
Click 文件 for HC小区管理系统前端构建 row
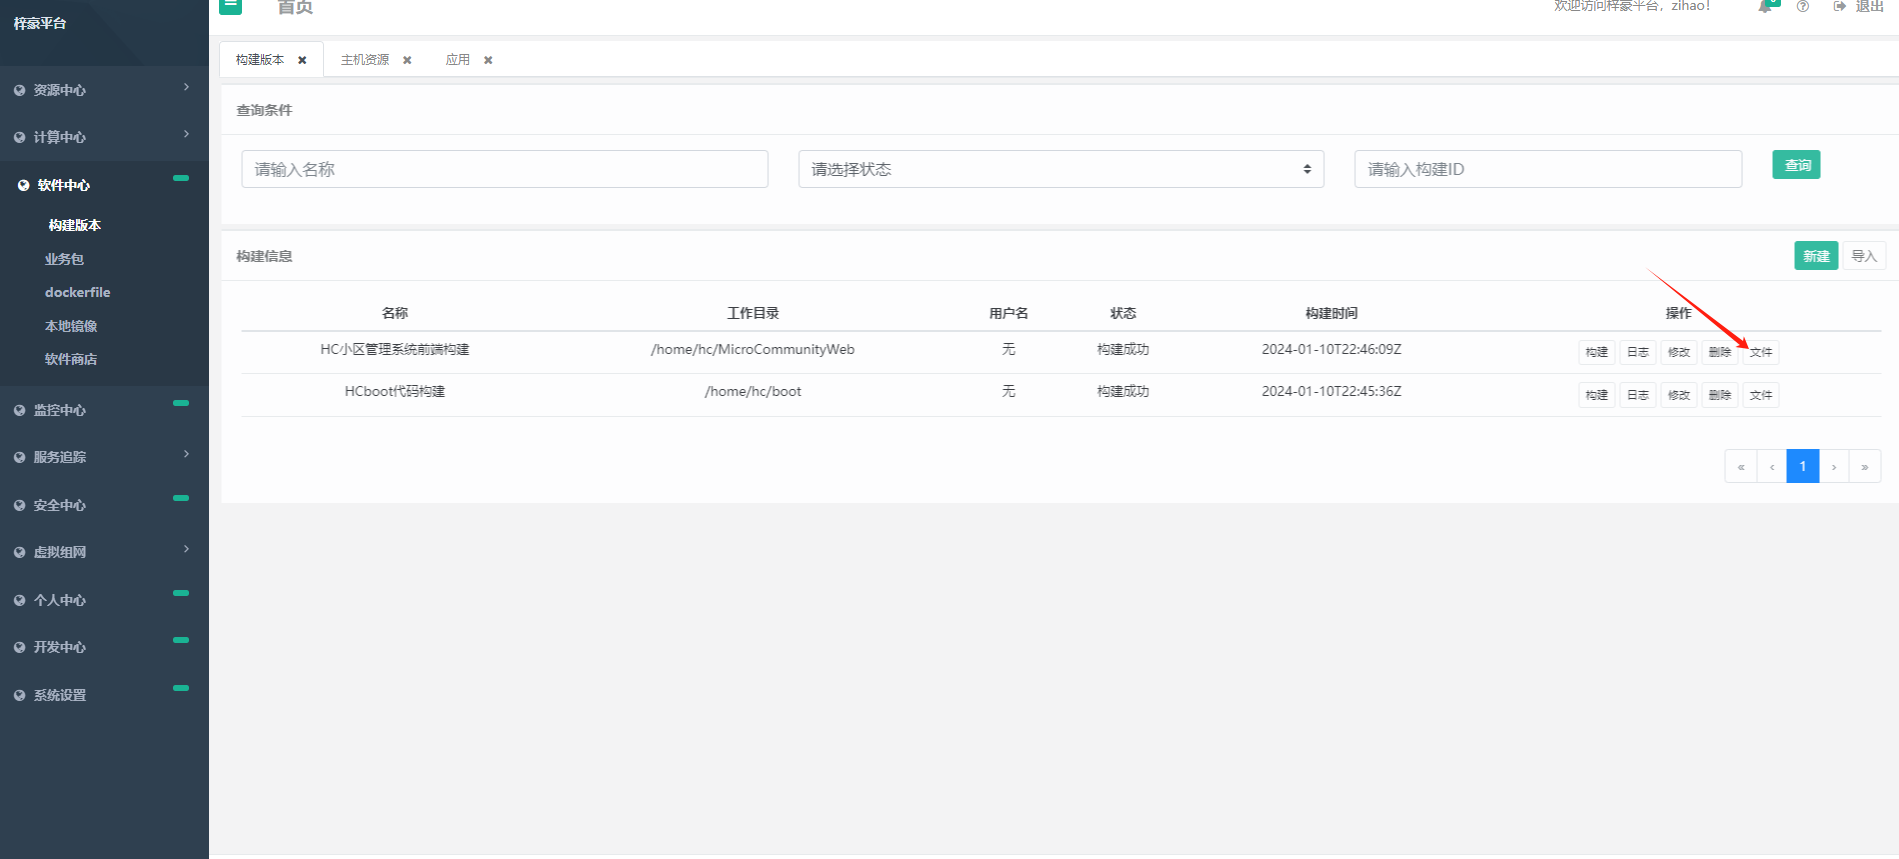tap(1760, 352)
